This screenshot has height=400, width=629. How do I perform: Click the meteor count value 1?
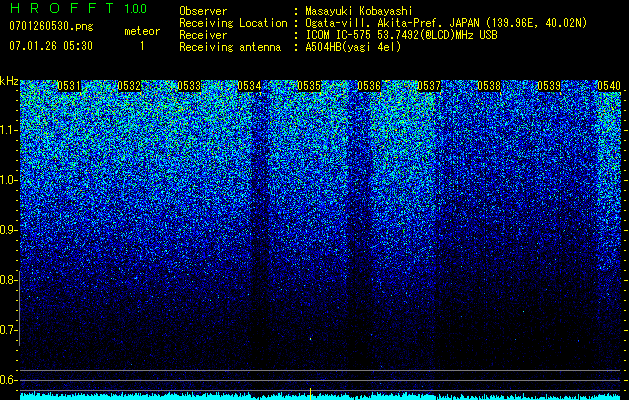coord(142,46)
